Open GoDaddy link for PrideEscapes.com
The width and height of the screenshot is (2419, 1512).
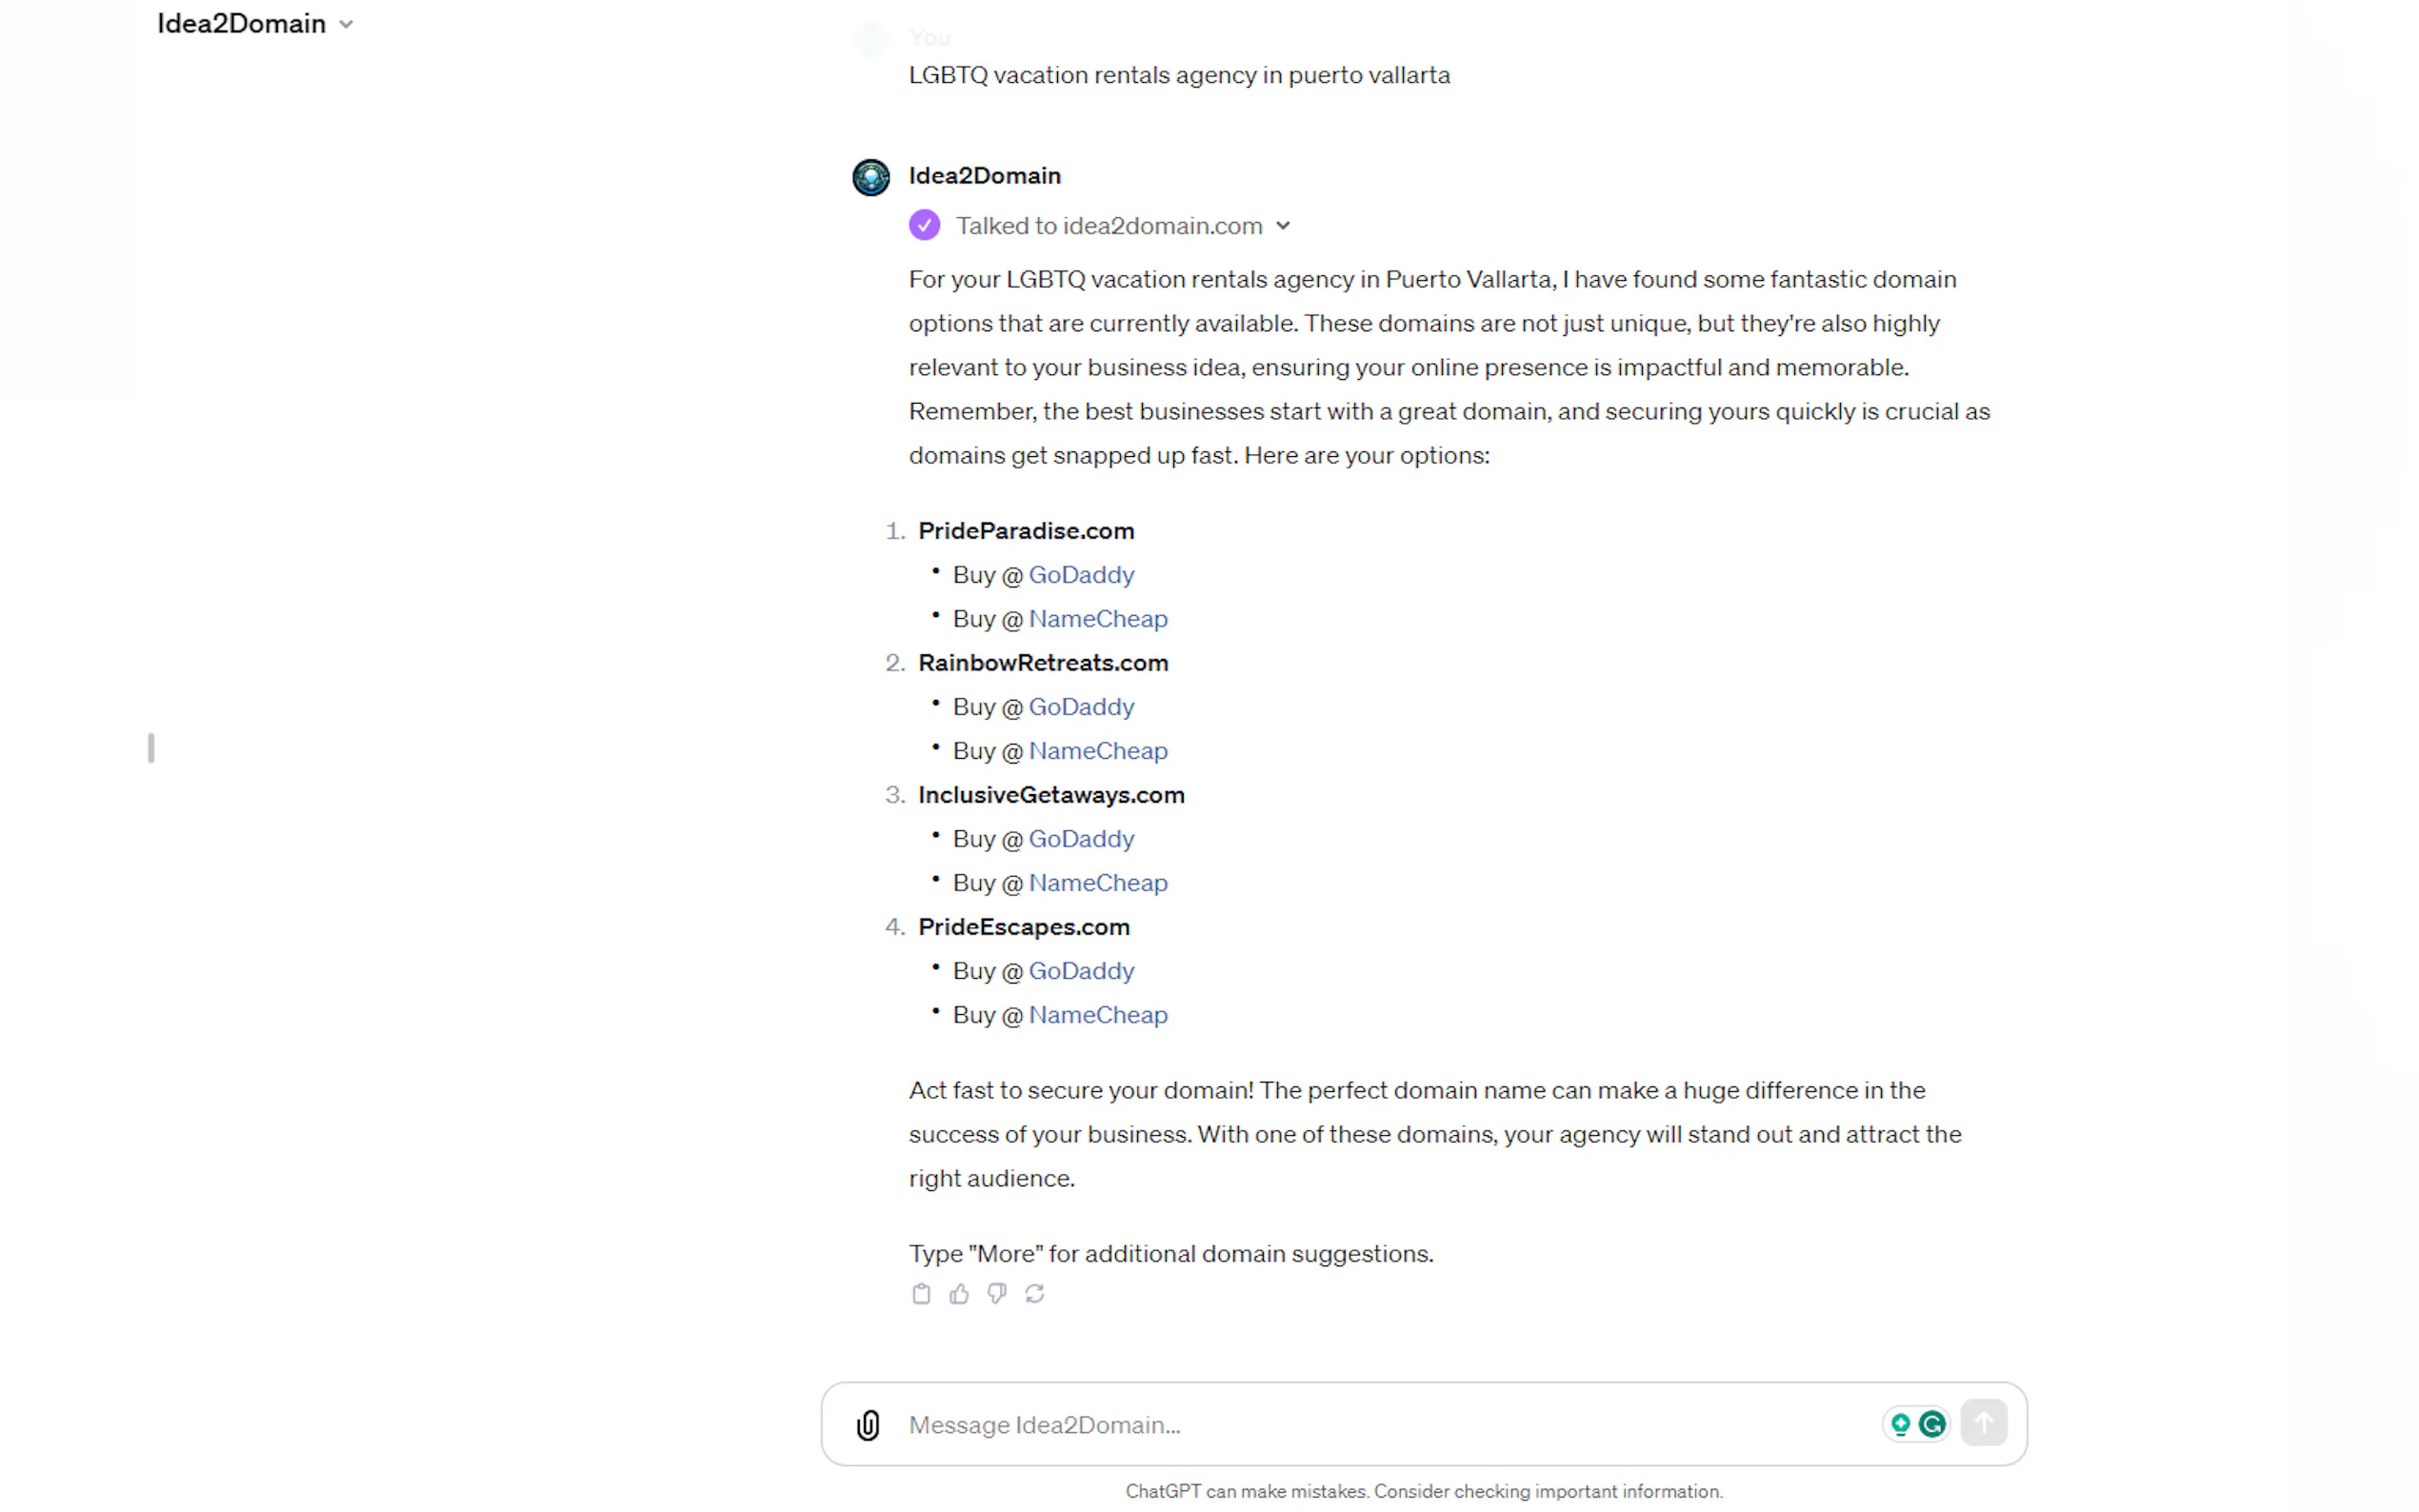point(1081,971)
